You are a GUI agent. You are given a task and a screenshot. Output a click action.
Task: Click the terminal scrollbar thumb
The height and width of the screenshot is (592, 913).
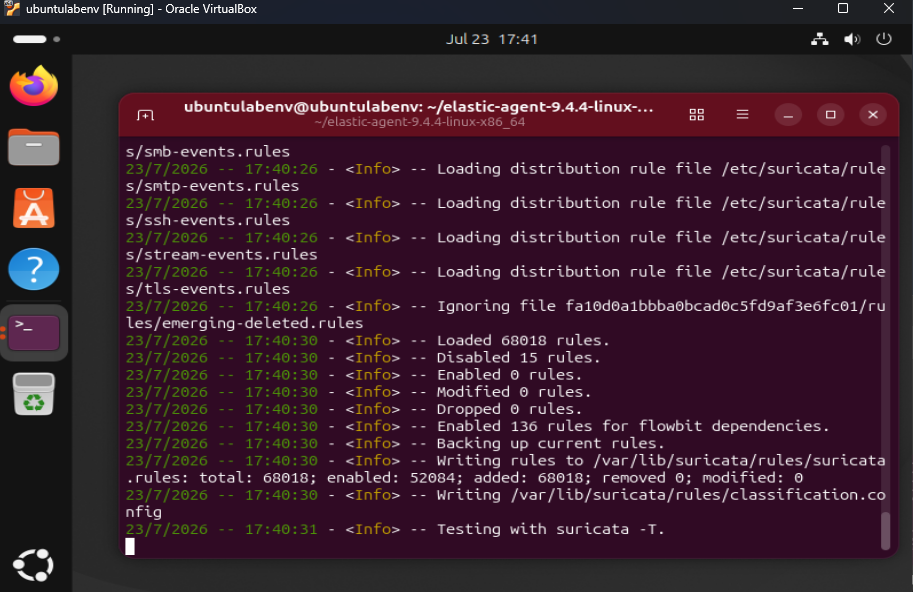point(886,531)
